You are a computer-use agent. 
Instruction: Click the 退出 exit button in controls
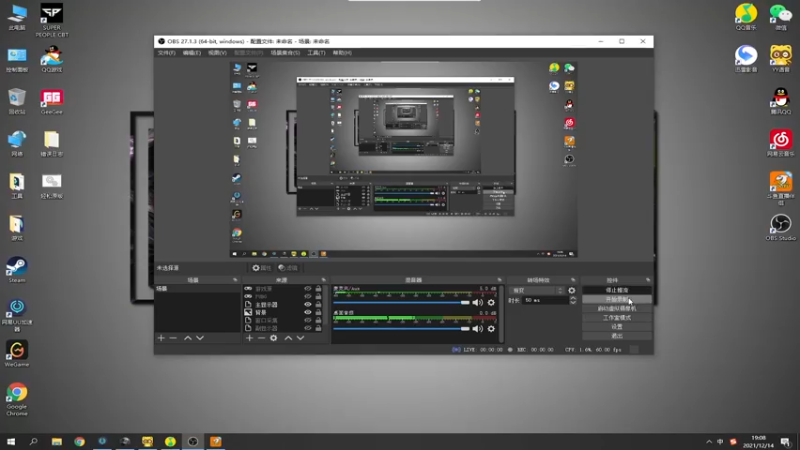coord(617,336)
